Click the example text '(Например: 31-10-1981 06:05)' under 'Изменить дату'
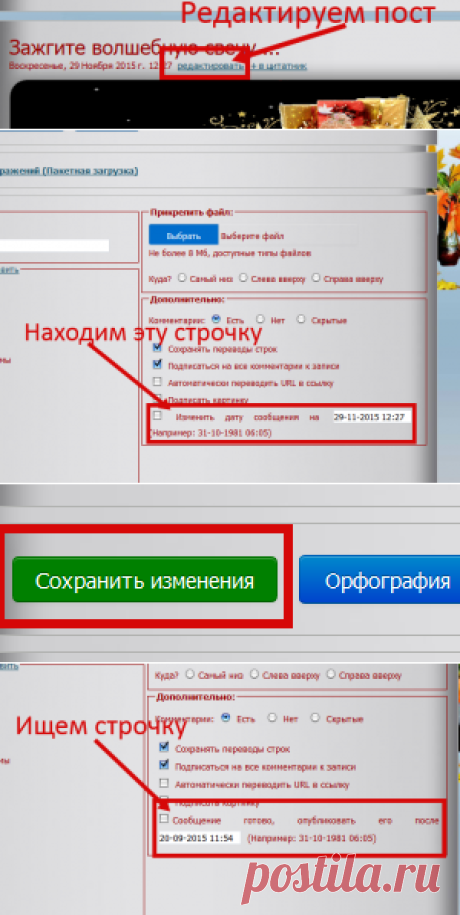 210,434
